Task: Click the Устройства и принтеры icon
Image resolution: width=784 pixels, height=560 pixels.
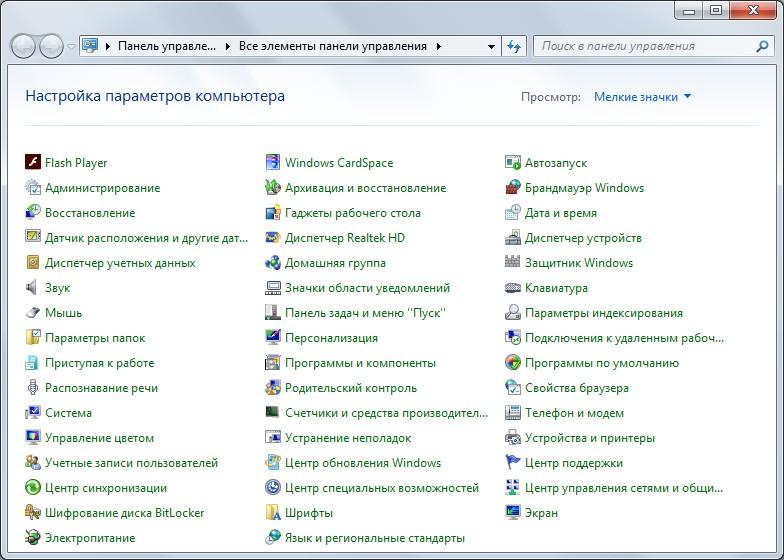Action: pyautogui.click(x=512, y=437)
